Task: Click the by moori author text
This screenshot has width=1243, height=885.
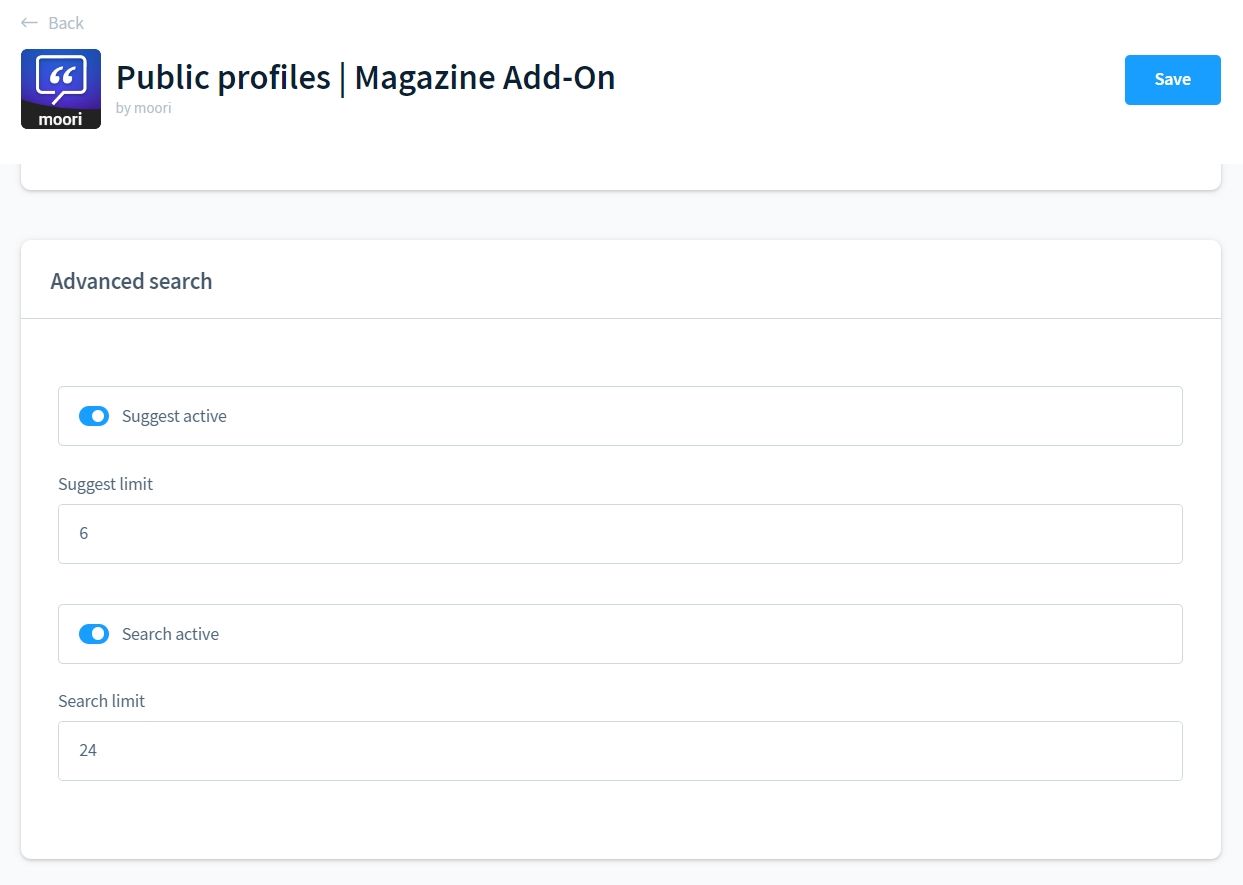Action: pyautogui.click(x=143, y=108)
